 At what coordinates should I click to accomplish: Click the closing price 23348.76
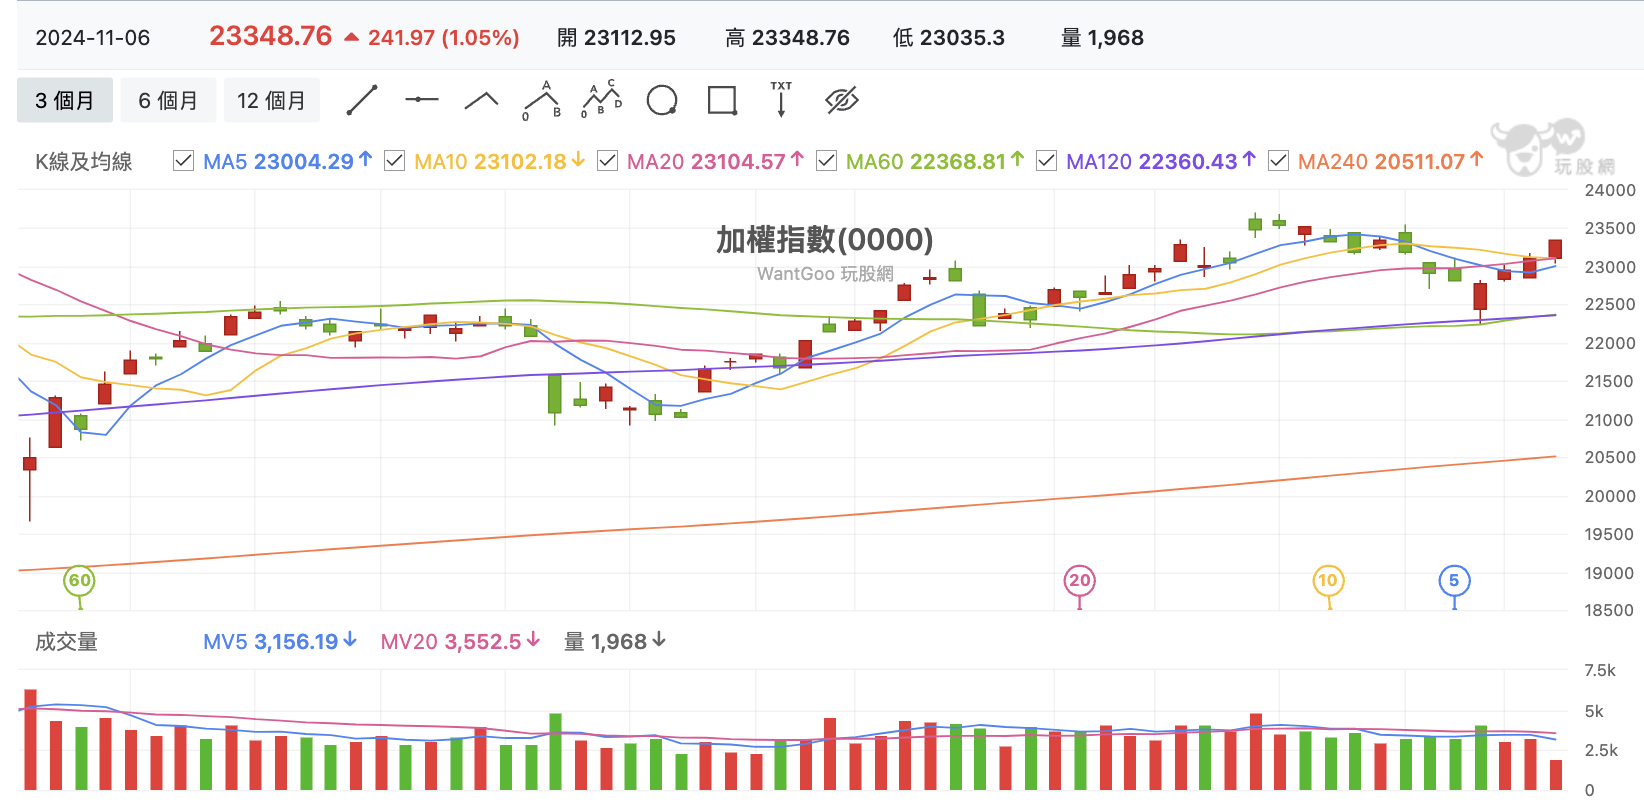coord(270,36)
